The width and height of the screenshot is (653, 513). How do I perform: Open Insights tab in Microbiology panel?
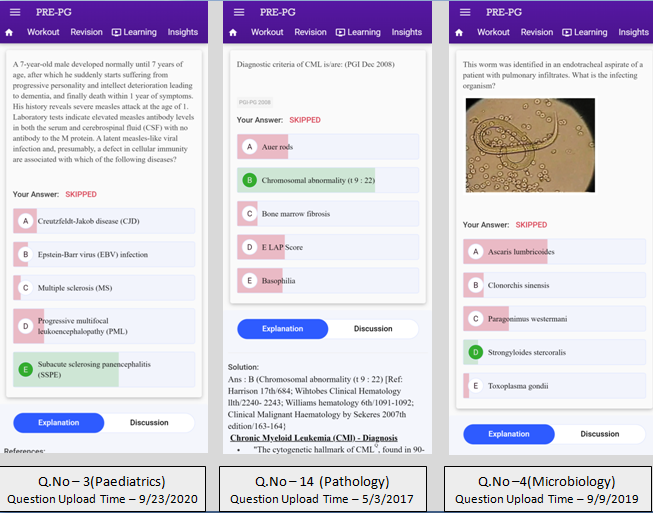pos(633,32)
